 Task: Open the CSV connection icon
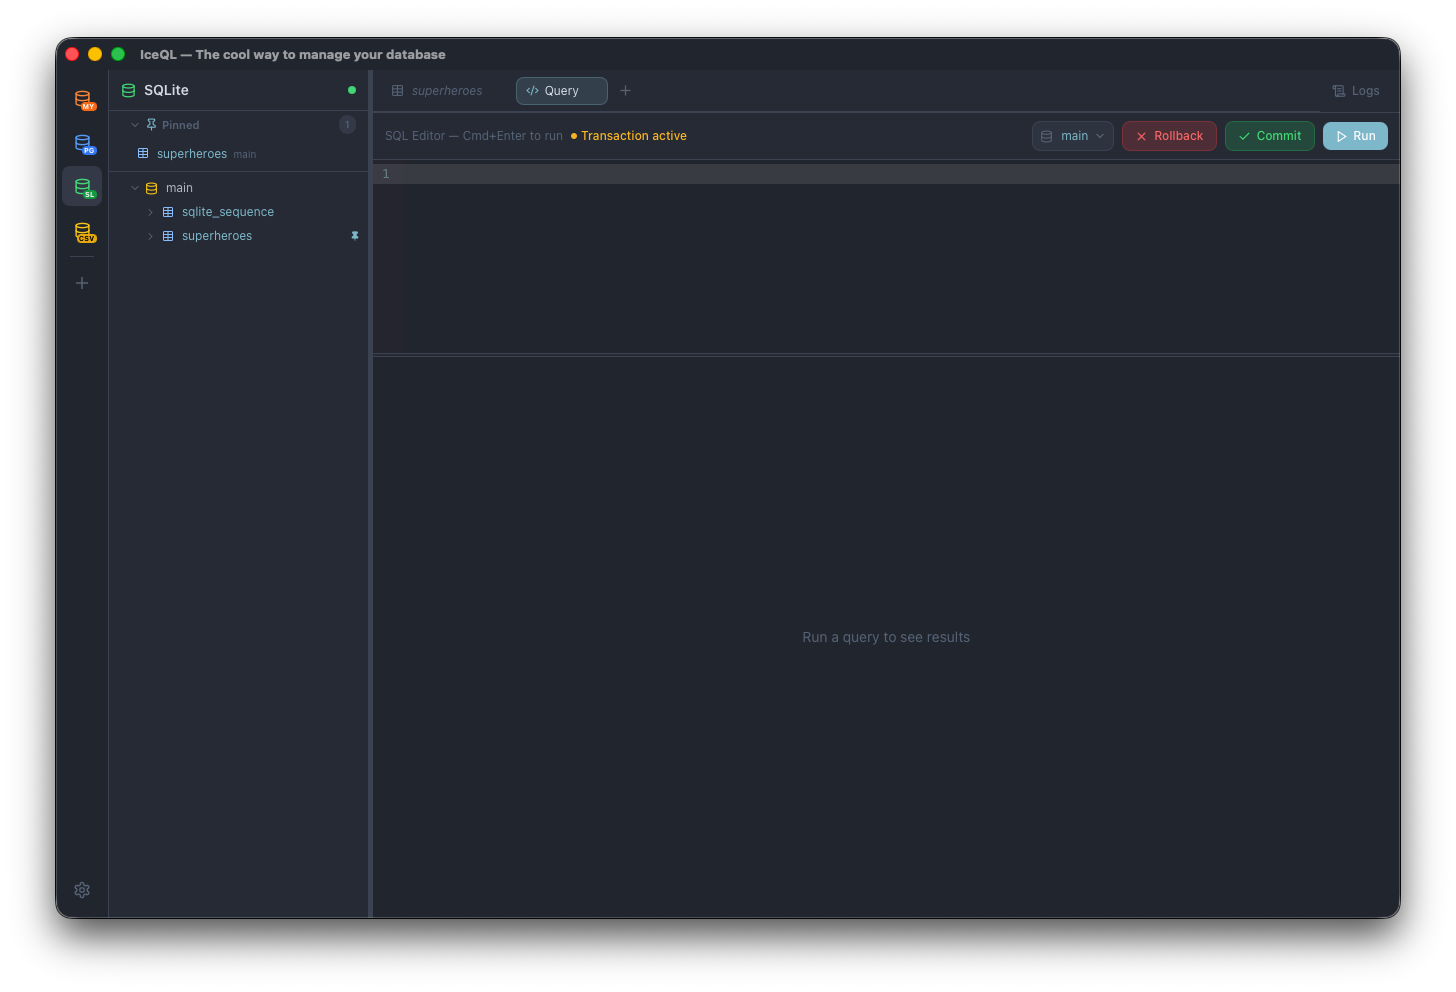(84, 232)
